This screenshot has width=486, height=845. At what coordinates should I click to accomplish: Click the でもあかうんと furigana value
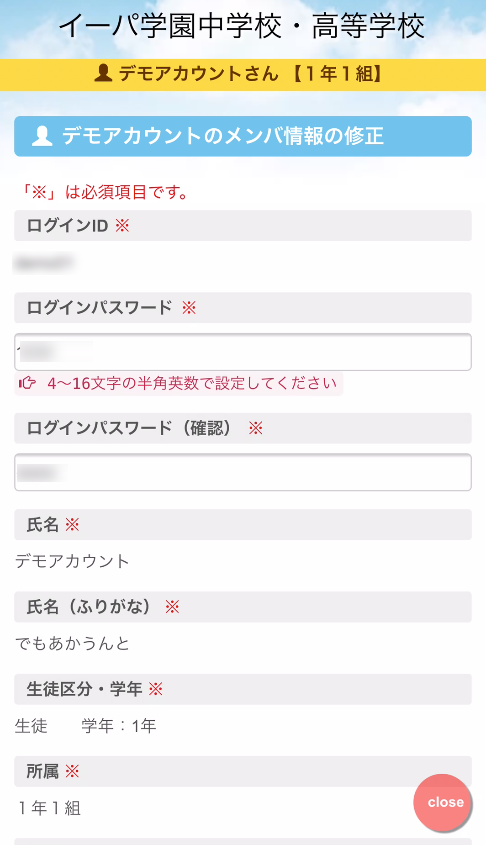[x=72, y=643]
